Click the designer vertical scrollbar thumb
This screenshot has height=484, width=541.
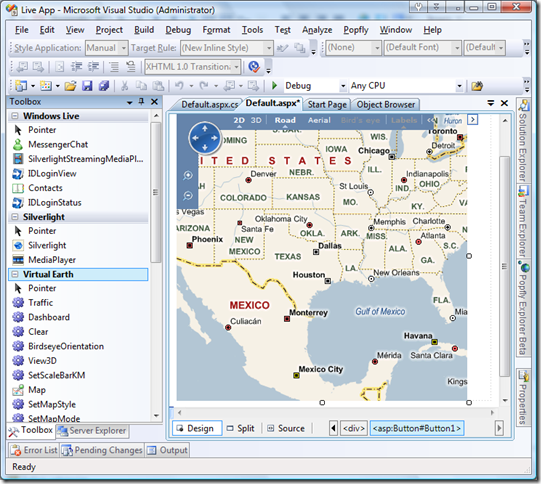point(505,266)
